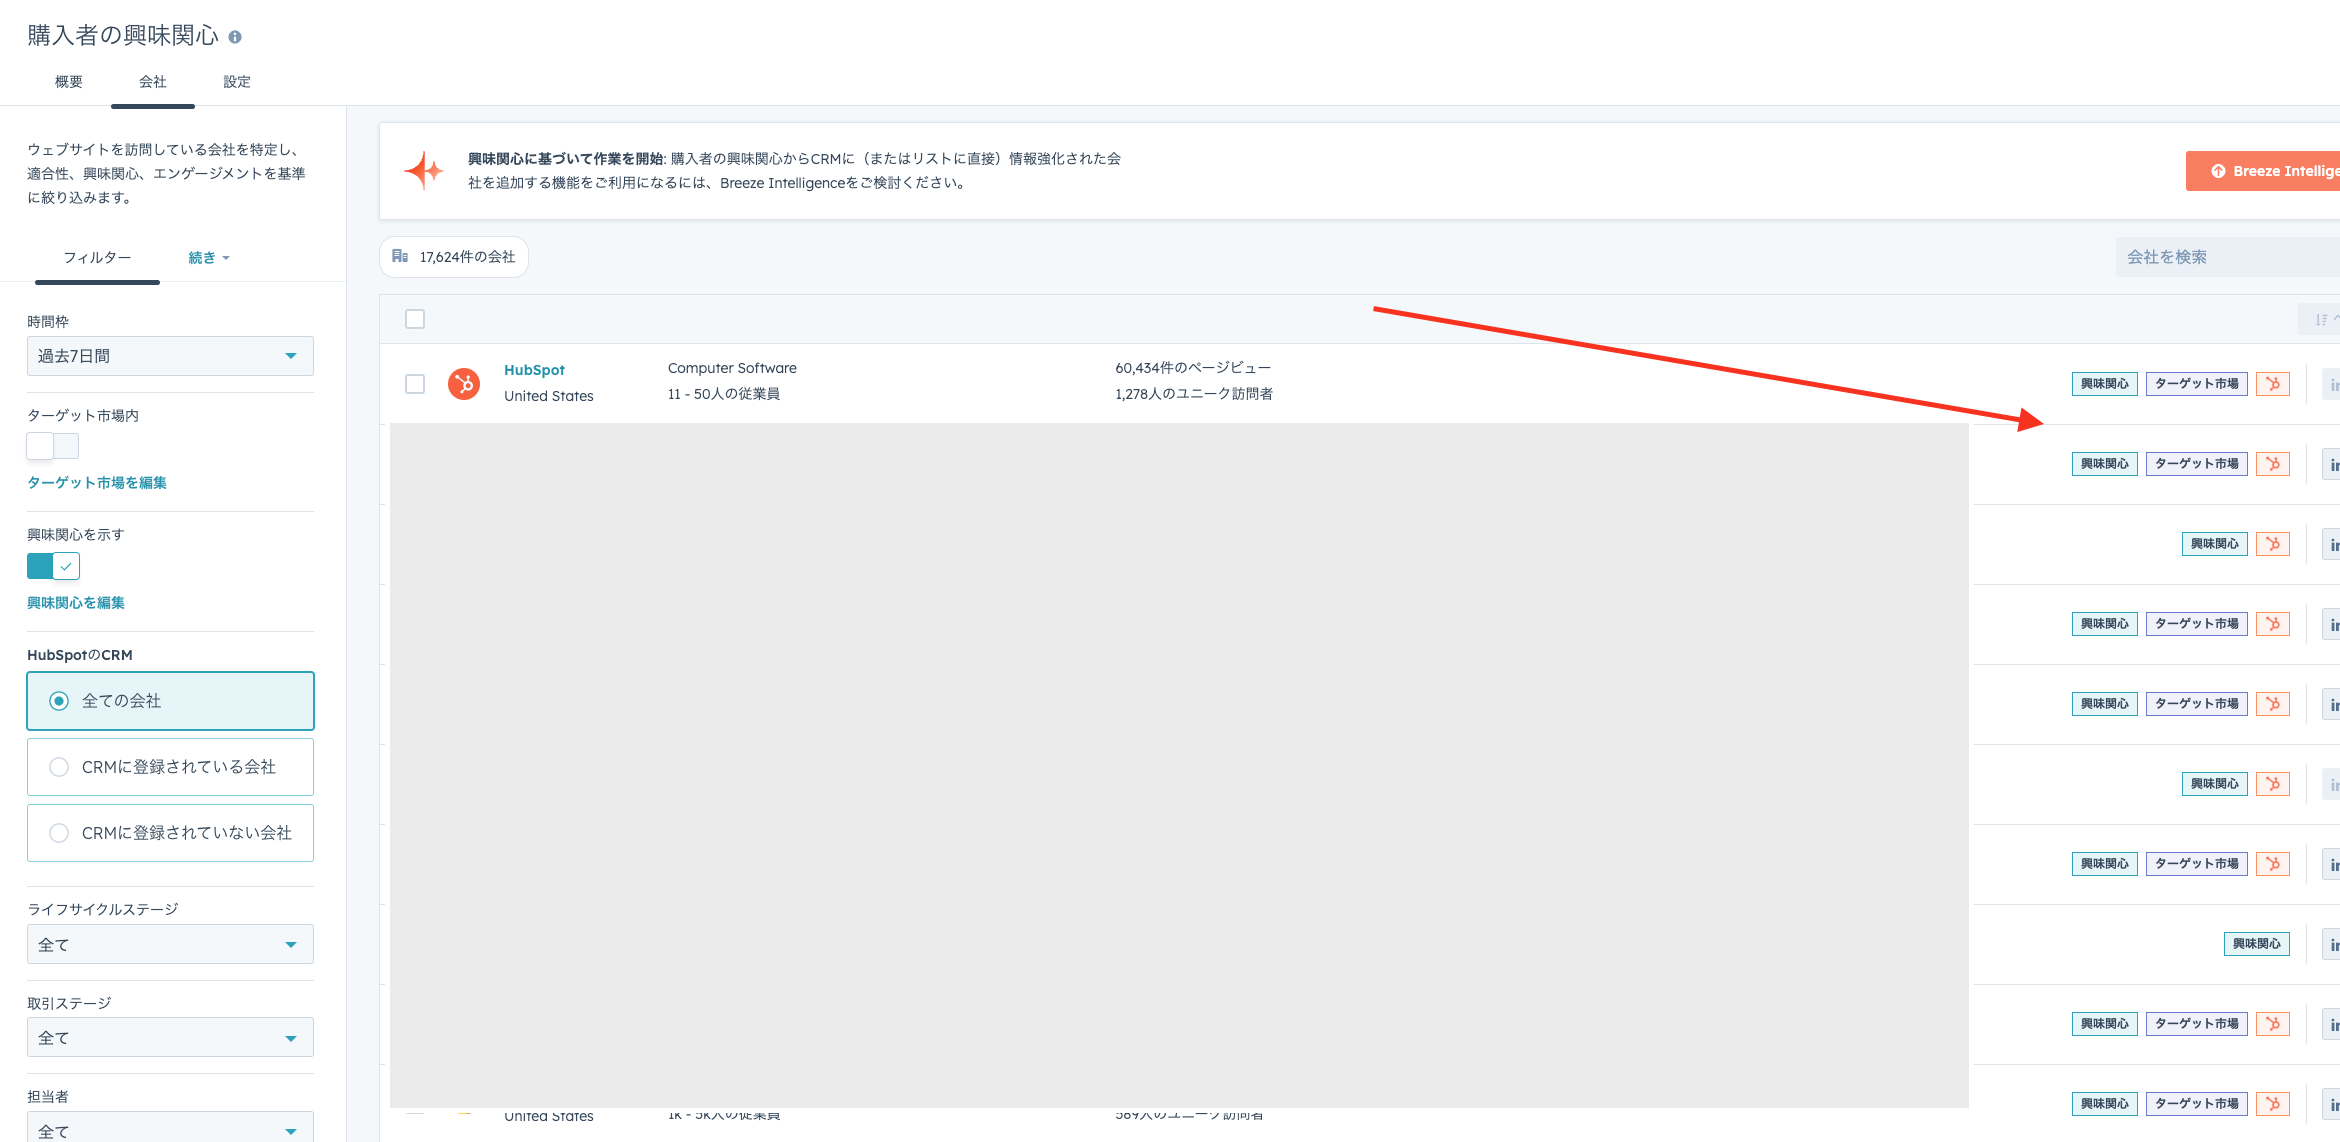Viewport: 2340px width, 1142px height.
Task: Click the Breeze sparkle icon in banner
Action: [x=424, y=171]
